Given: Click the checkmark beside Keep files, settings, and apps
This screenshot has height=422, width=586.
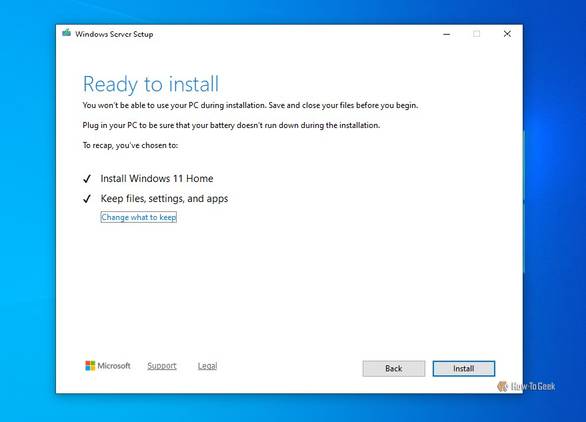Looking at the screenshot, I should pyautogui.click(x=87, y=199).
